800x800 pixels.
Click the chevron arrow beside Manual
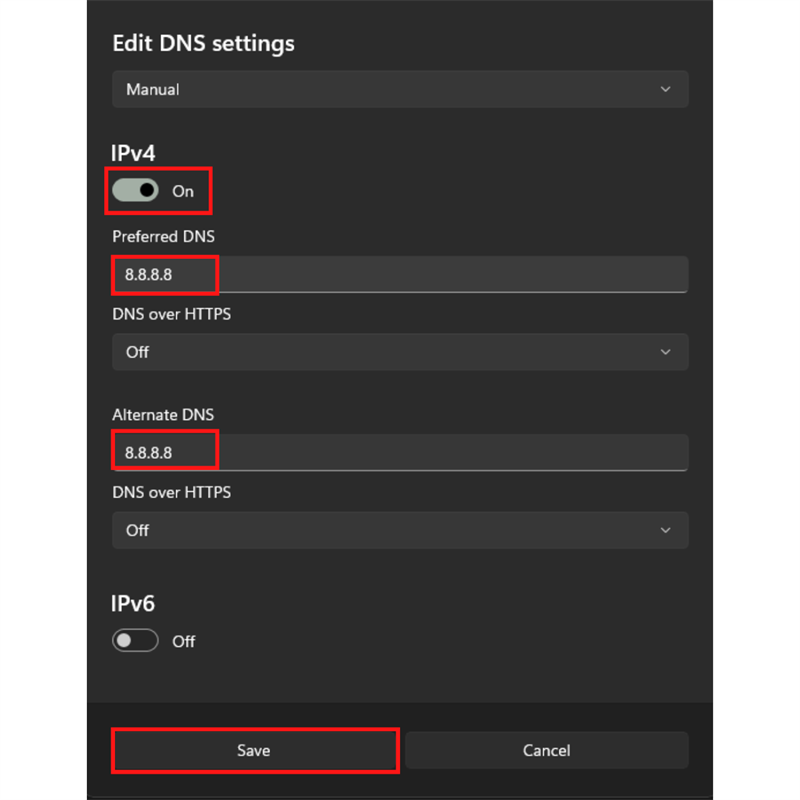pyautogui.click(x=666, y=89)
